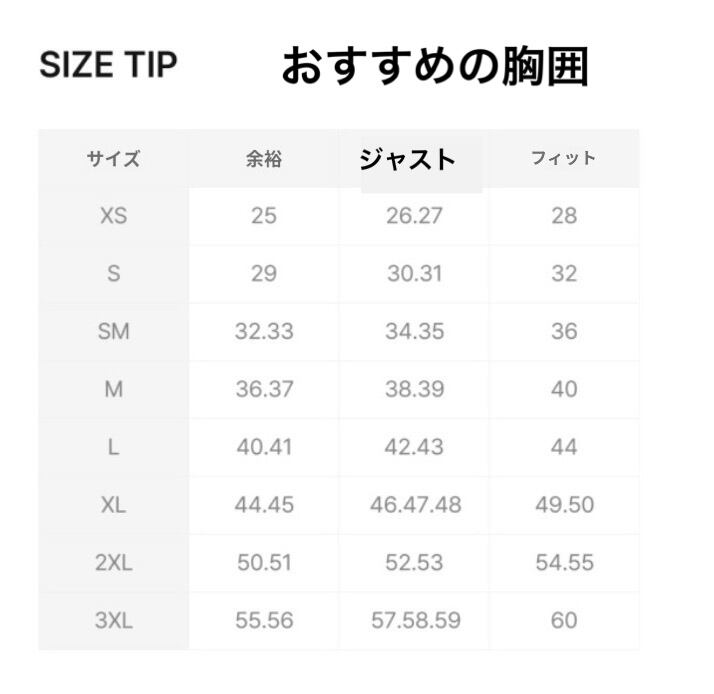Select the 余裕 column header
This screenshot has width=714, height=694.
click(264, 158)
